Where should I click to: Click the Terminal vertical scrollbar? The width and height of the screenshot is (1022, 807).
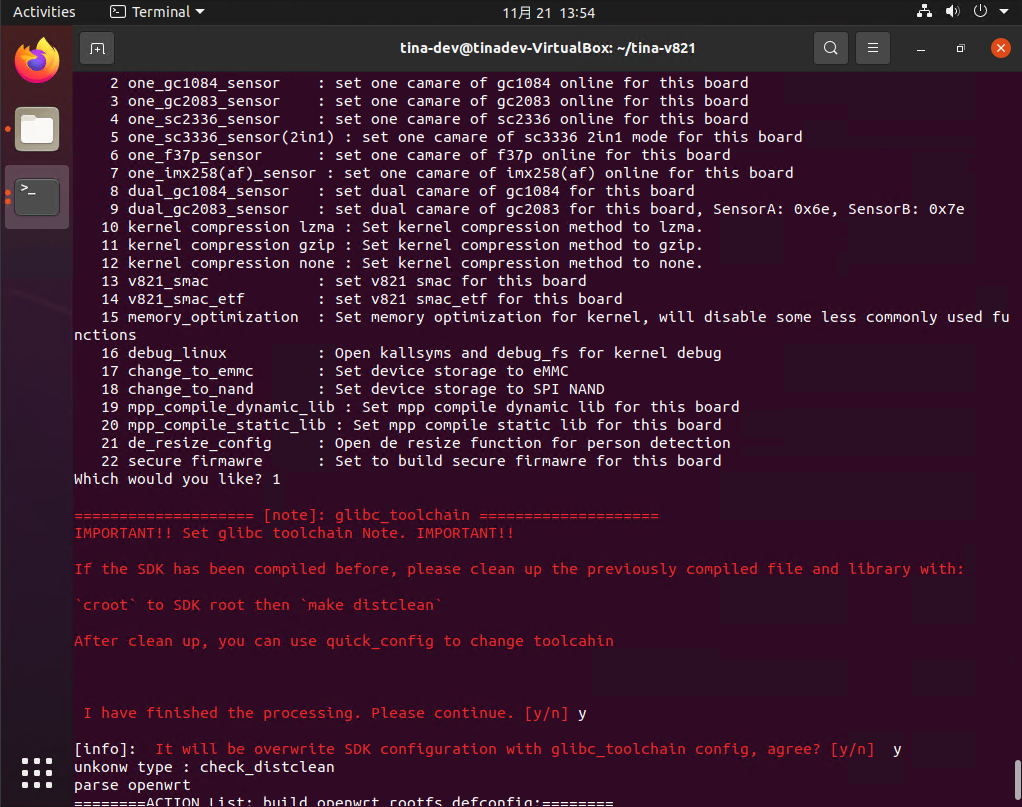coord(1017,777)
